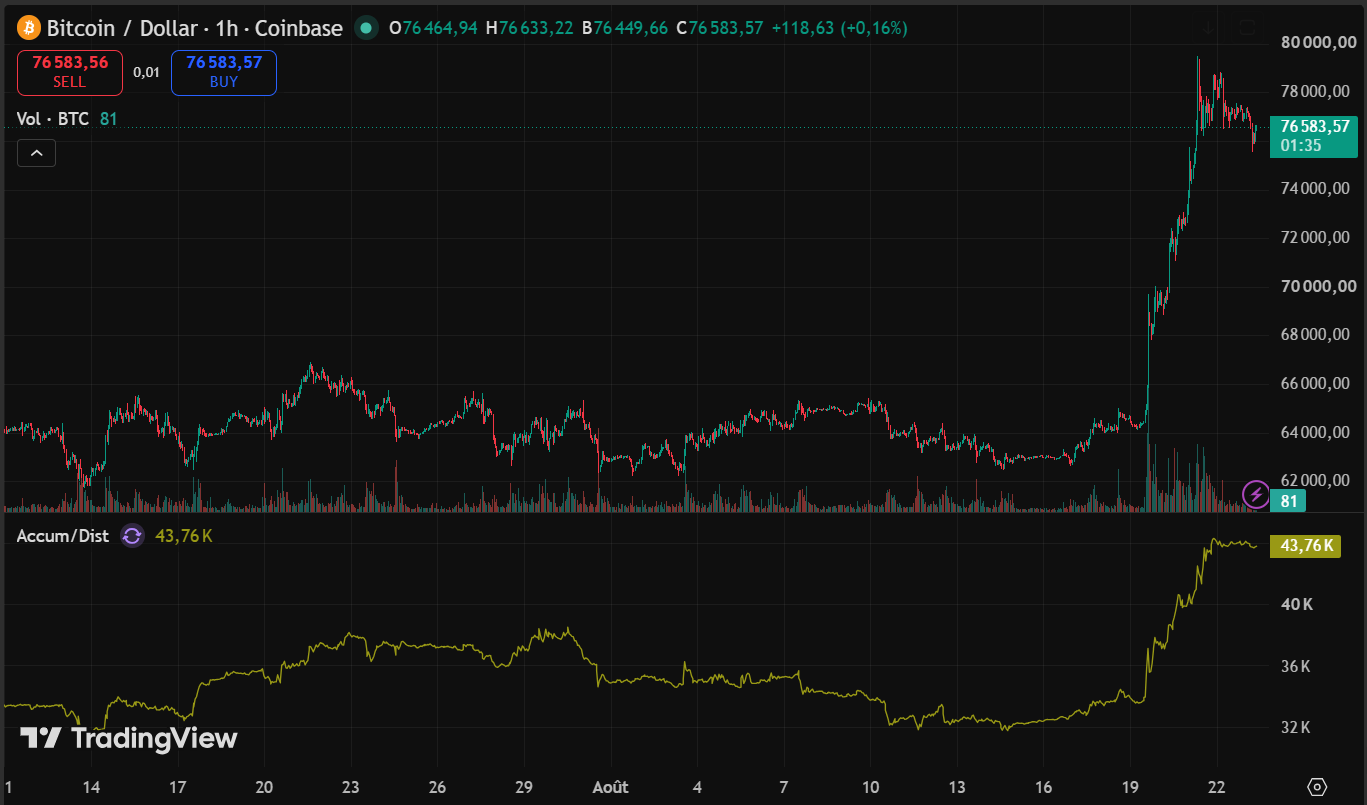Screen dimensions: 1367x805
Task: Click date 14 on the time axis
Action: (91, 787)
